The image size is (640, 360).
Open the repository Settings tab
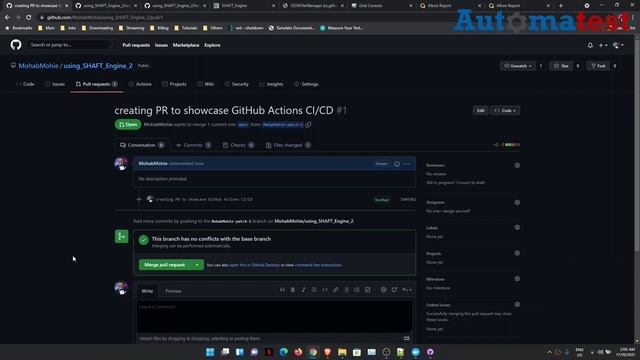coord(306,84)
